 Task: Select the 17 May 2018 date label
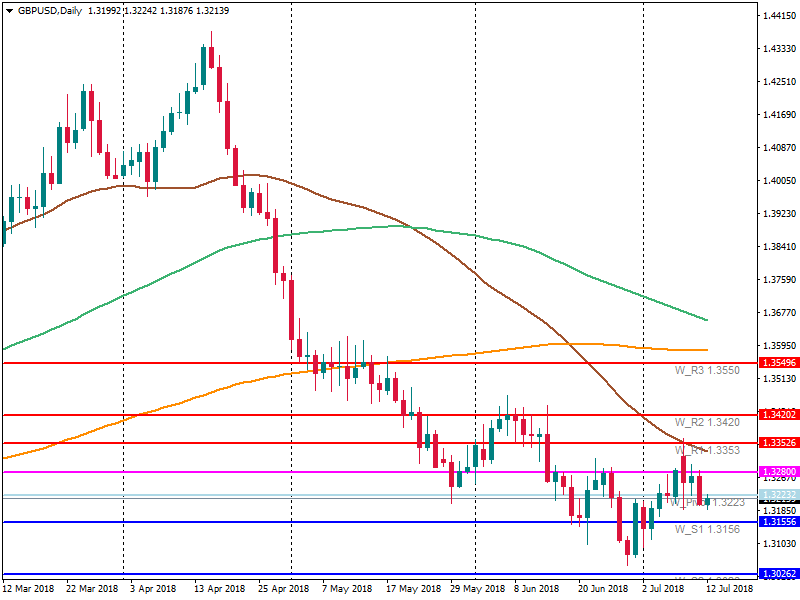[412, 591]
